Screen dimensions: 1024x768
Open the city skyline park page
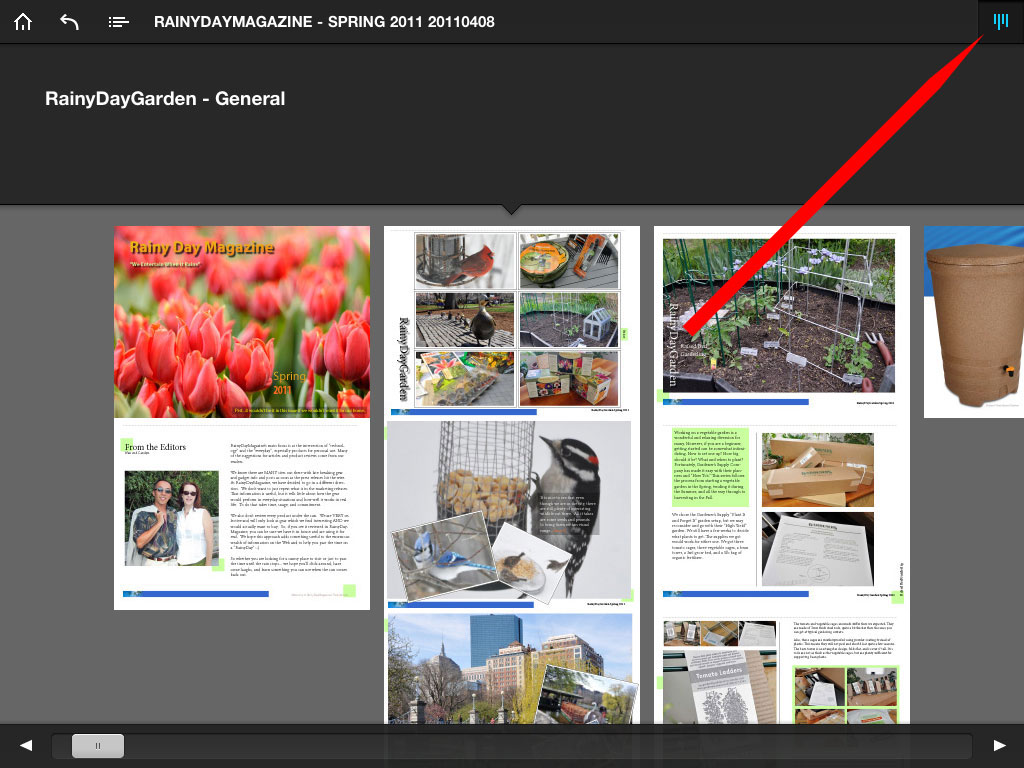coord(511,667)
